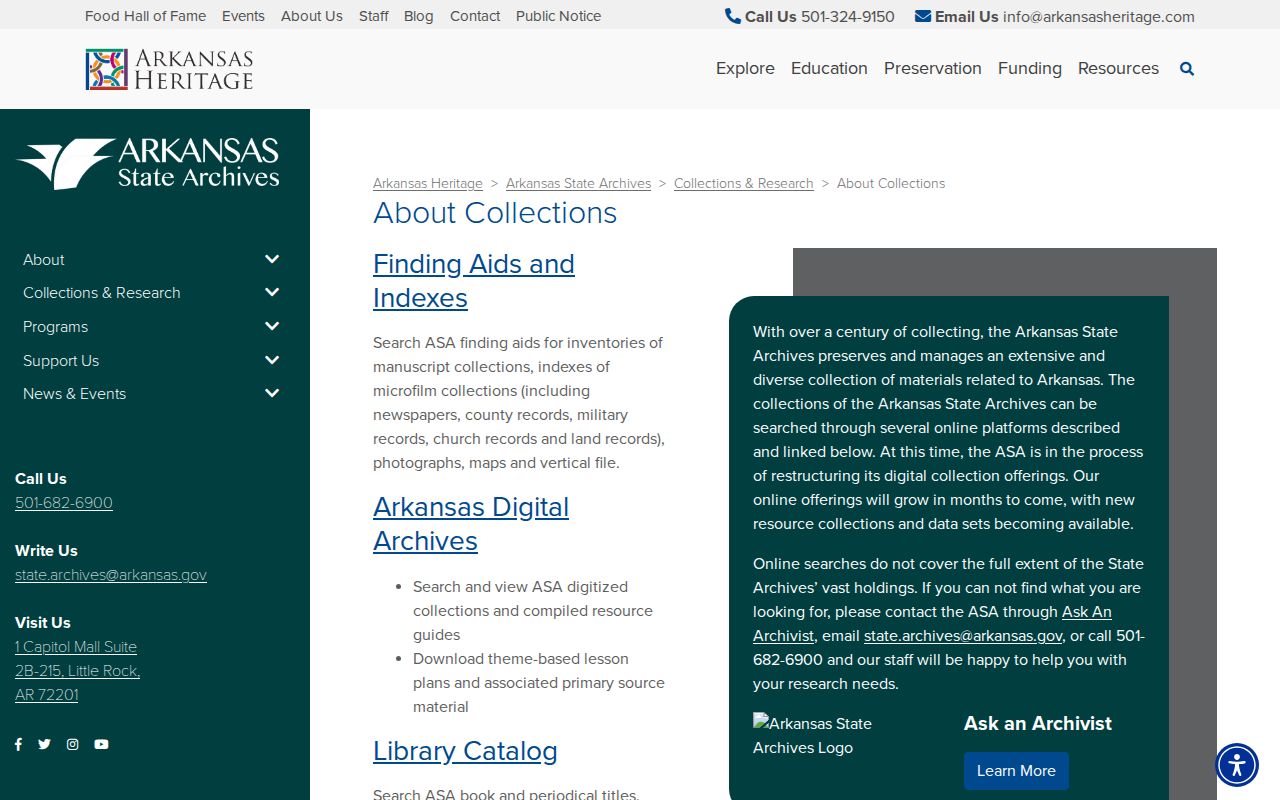Click the Learn More button

pos(1016,771)
